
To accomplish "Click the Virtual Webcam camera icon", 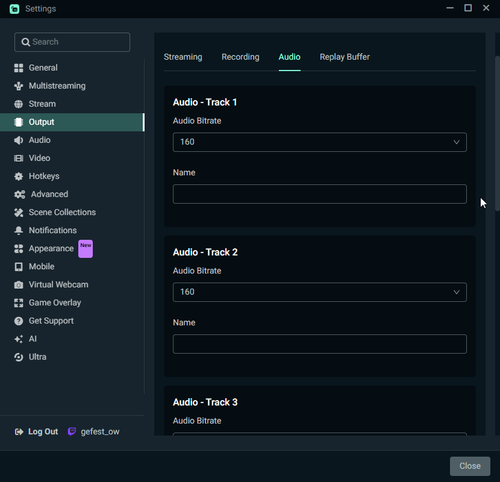I will (x=19, y=285).
